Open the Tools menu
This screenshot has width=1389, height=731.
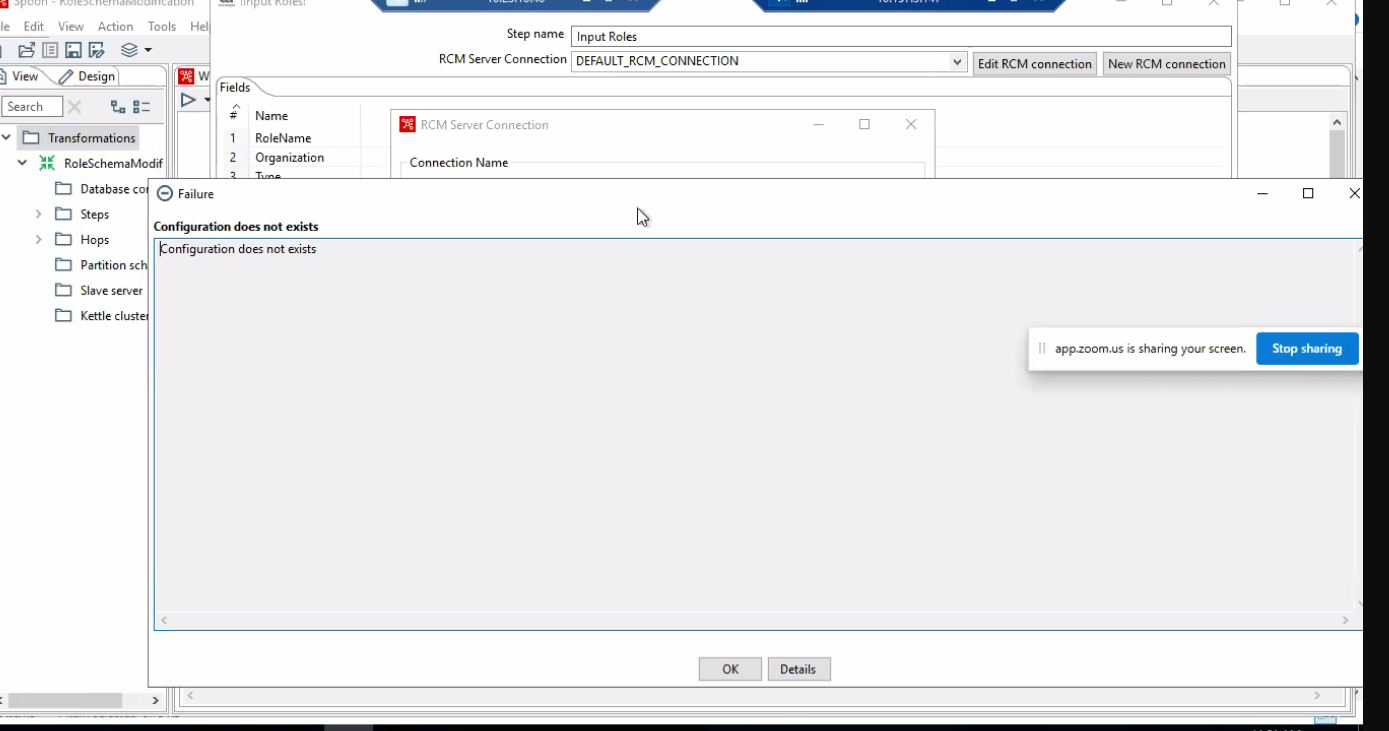(x=161, y=26)
